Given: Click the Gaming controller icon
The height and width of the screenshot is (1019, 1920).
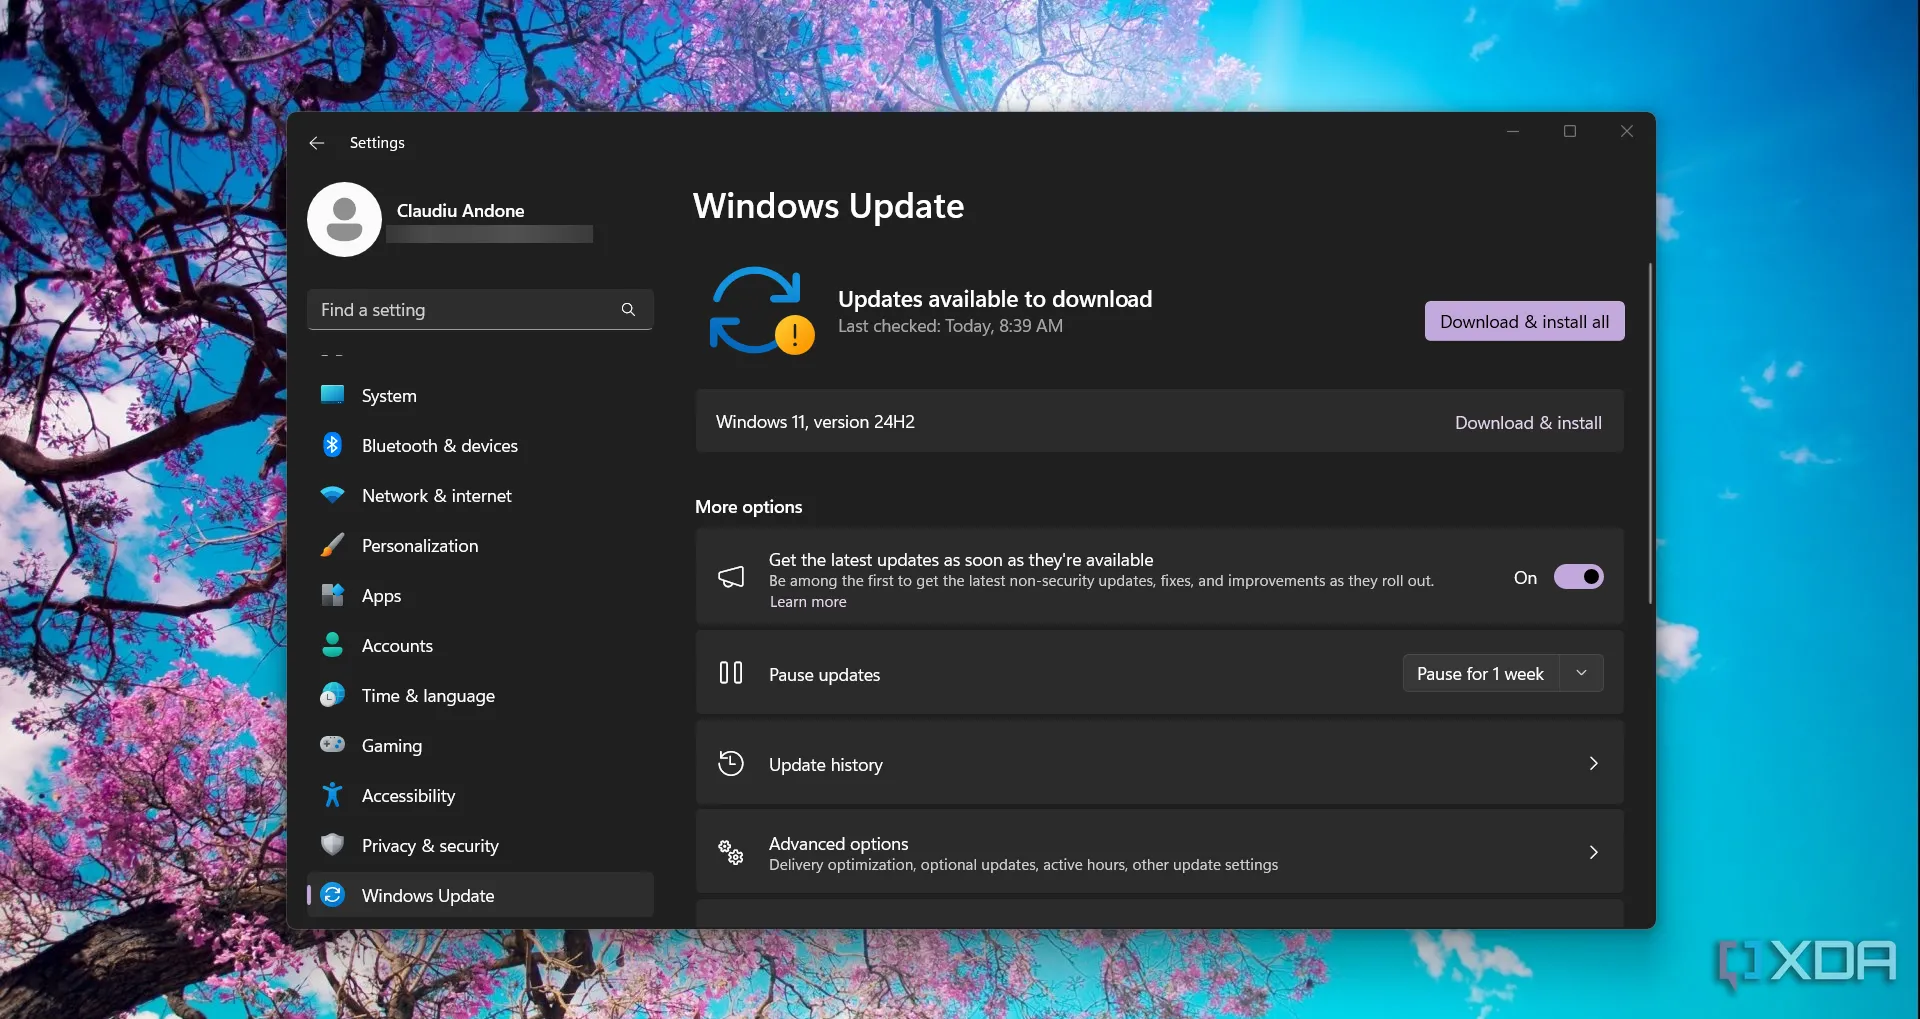Looking at the screenshot, I should [x=333, y=745].
